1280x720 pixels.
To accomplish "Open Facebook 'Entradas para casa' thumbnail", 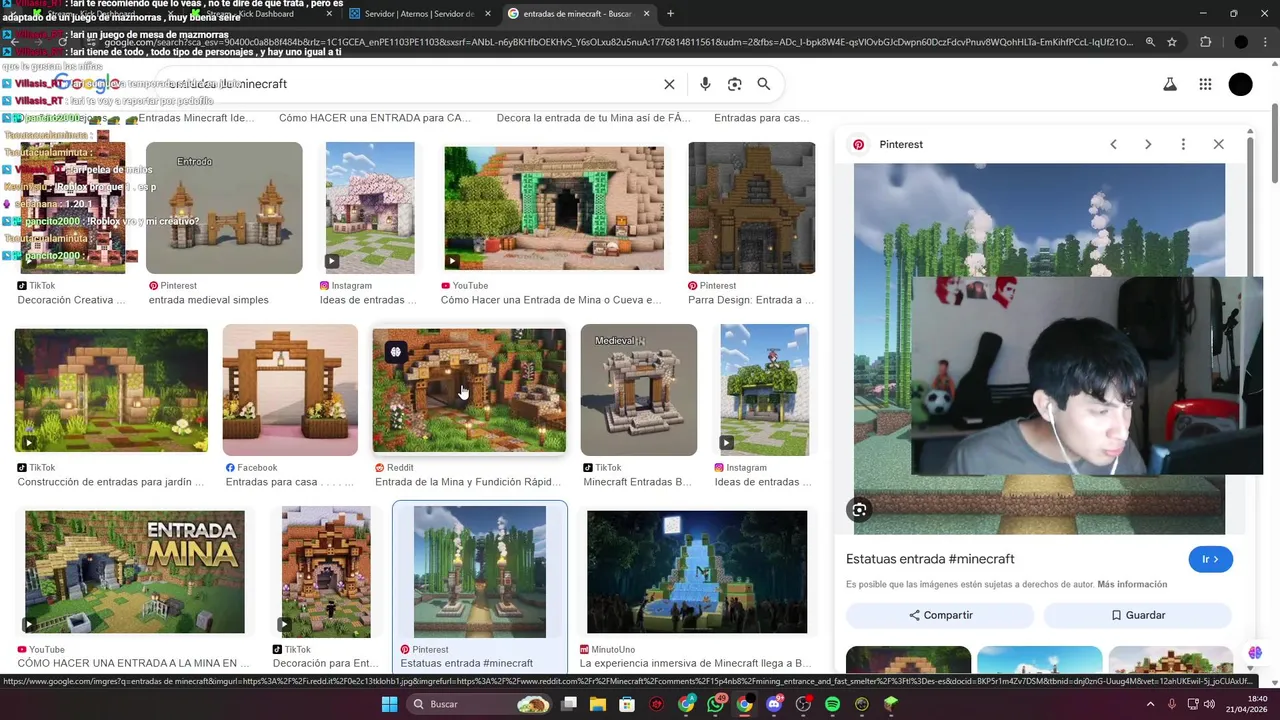I will coord(290,390).
